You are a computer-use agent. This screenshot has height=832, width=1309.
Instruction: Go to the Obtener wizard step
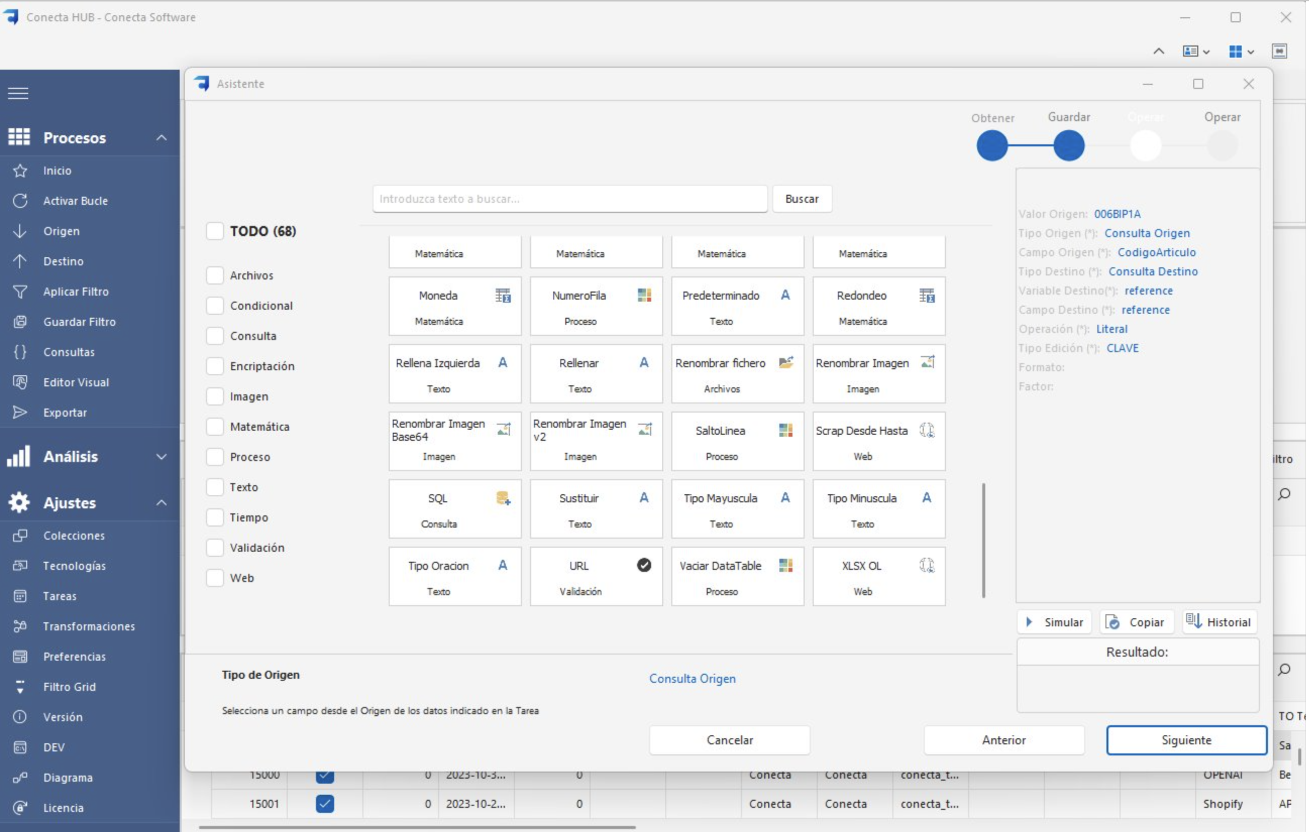tap(992, 146)
